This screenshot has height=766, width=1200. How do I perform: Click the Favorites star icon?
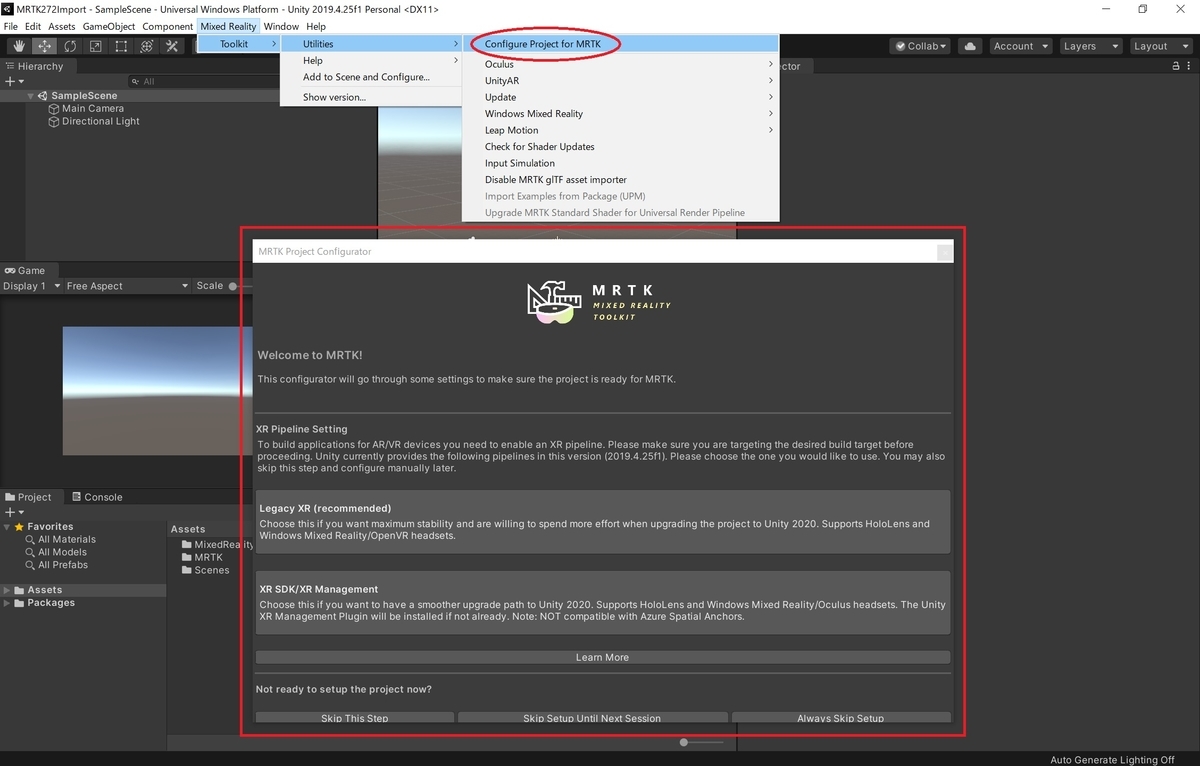point(19,526)
